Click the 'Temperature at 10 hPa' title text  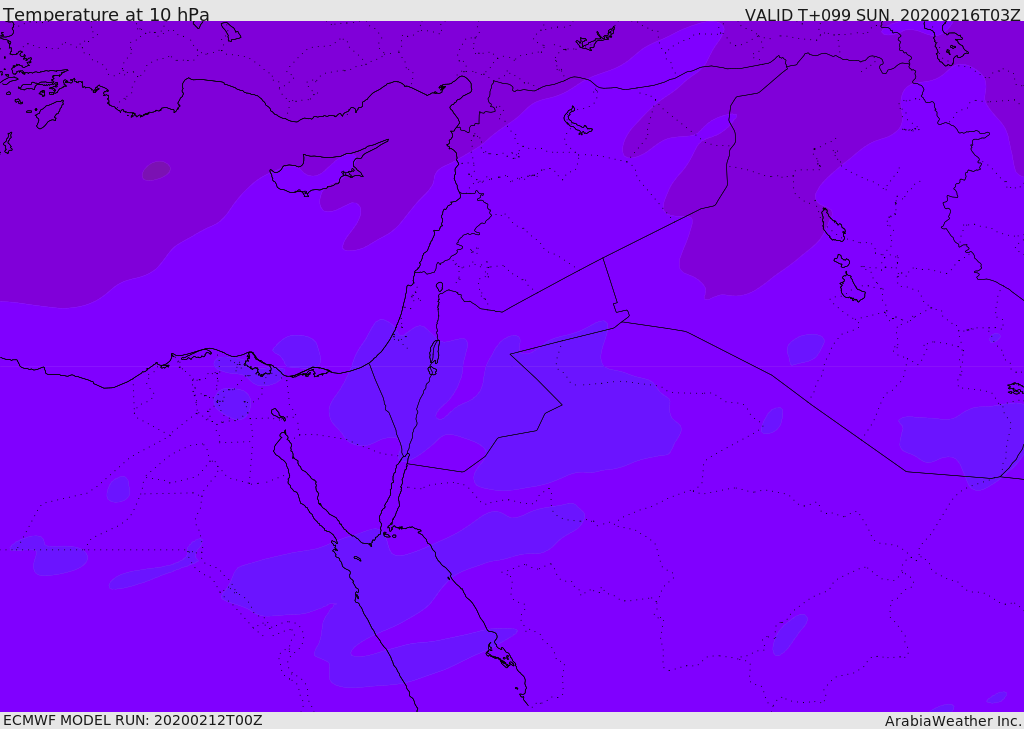(106, 14)
